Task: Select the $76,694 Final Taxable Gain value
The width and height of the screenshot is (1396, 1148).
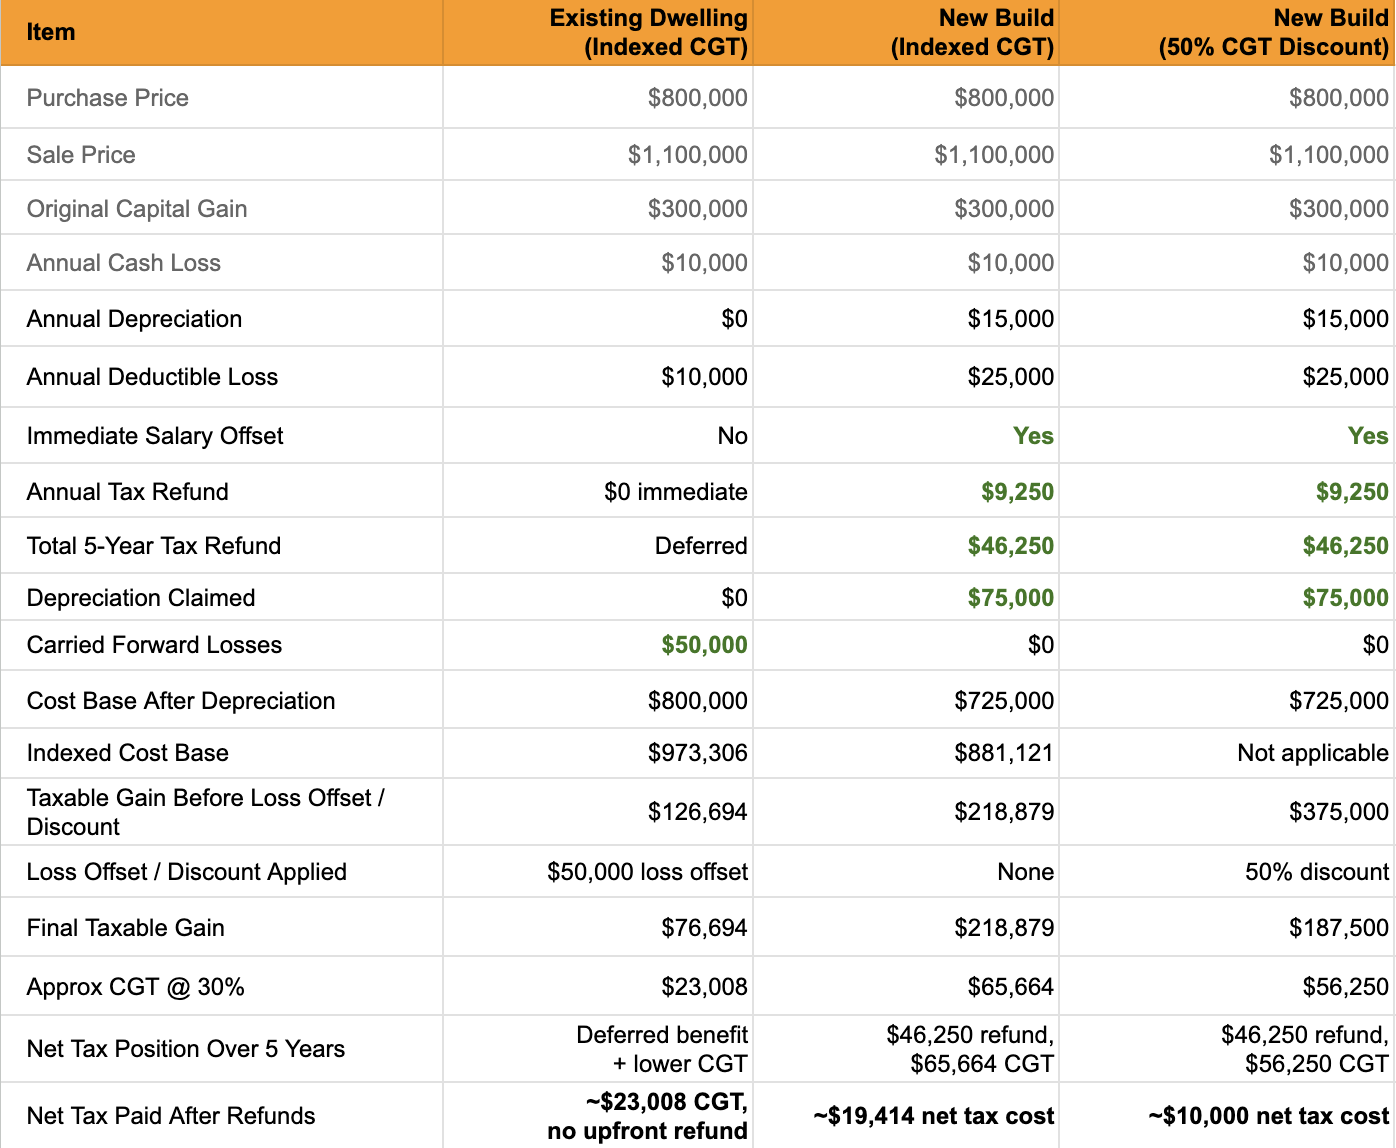Action: [x=704, y=928]
